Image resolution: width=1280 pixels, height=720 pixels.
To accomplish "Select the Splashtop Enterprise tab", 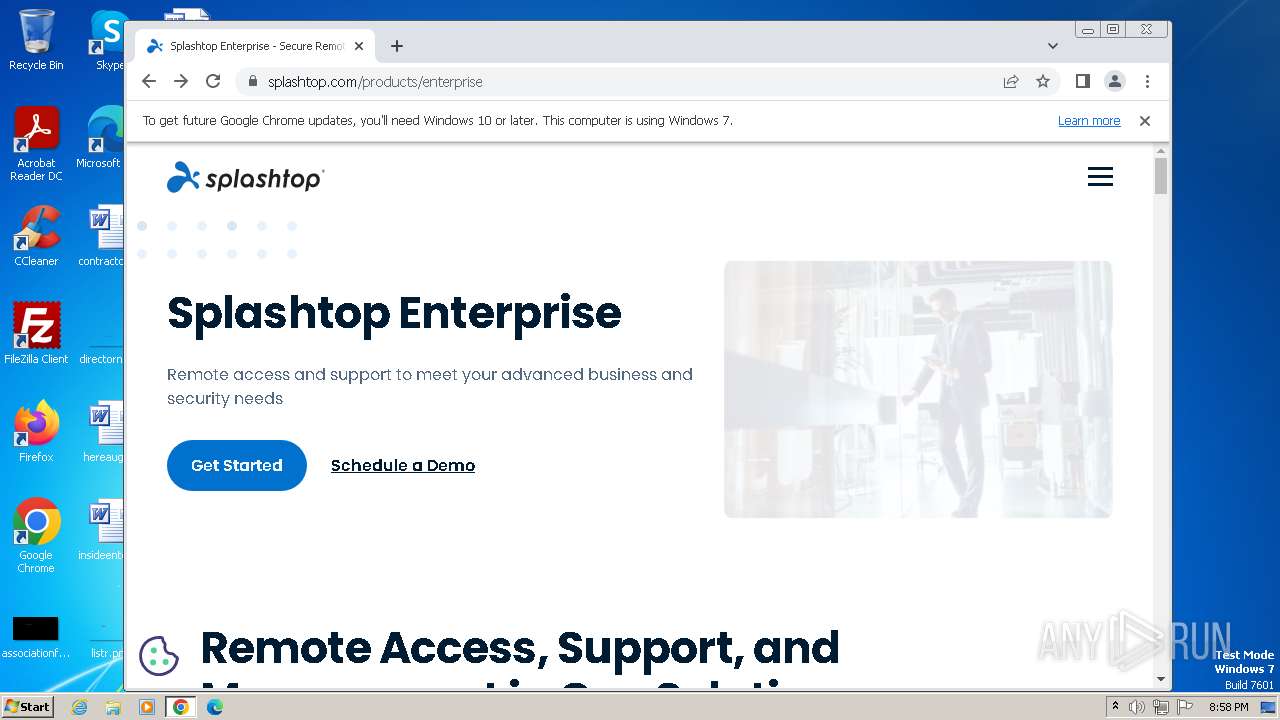I will (x=255, y=46).
